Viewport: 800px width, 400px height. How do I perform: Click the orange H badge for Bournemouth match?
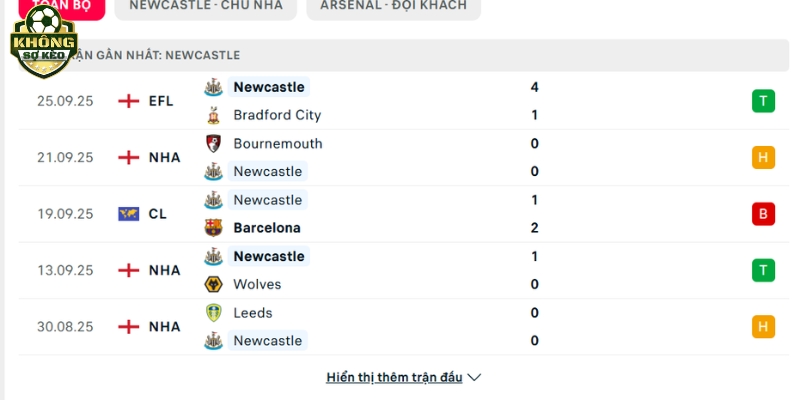[763, 158]
